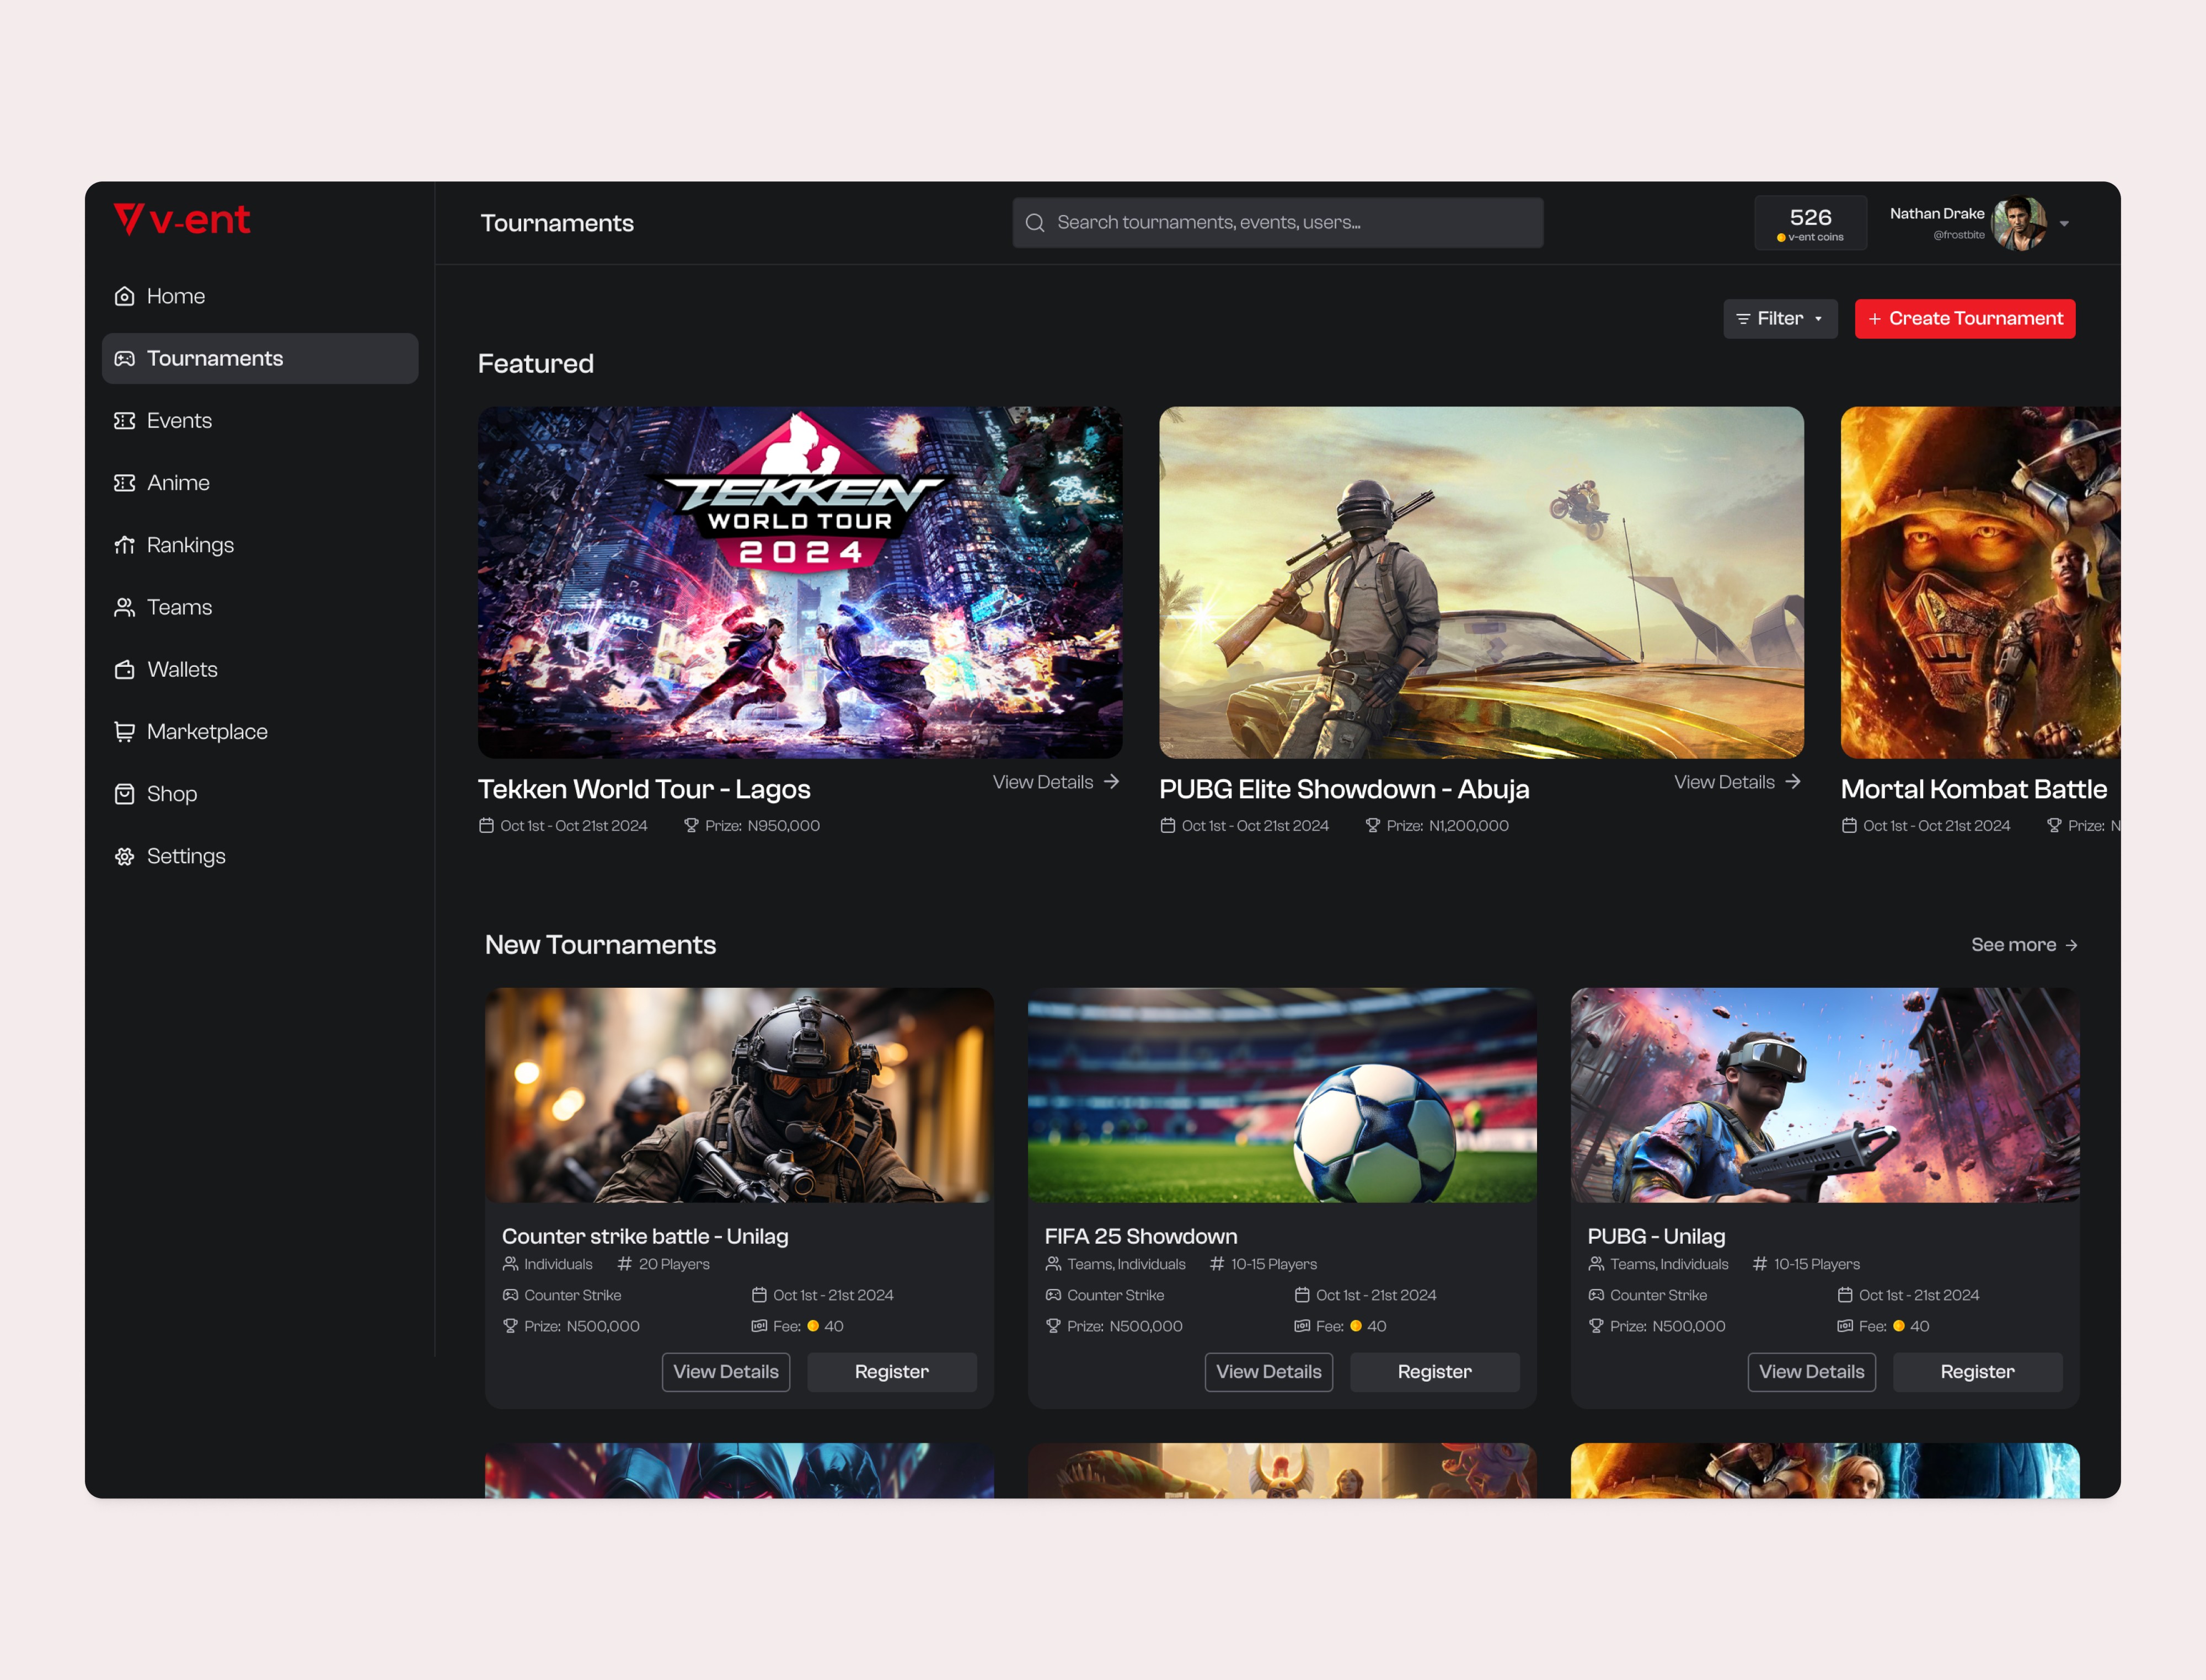Select the Teams icon in the sidebar
This screenshot has height=1680, width=2206.
click(124, 607)
